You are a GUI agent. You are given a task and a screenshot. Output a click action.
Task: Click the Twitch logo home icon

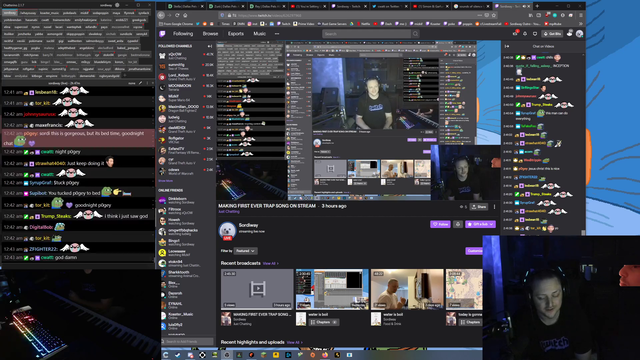click(x=162, y=34)
